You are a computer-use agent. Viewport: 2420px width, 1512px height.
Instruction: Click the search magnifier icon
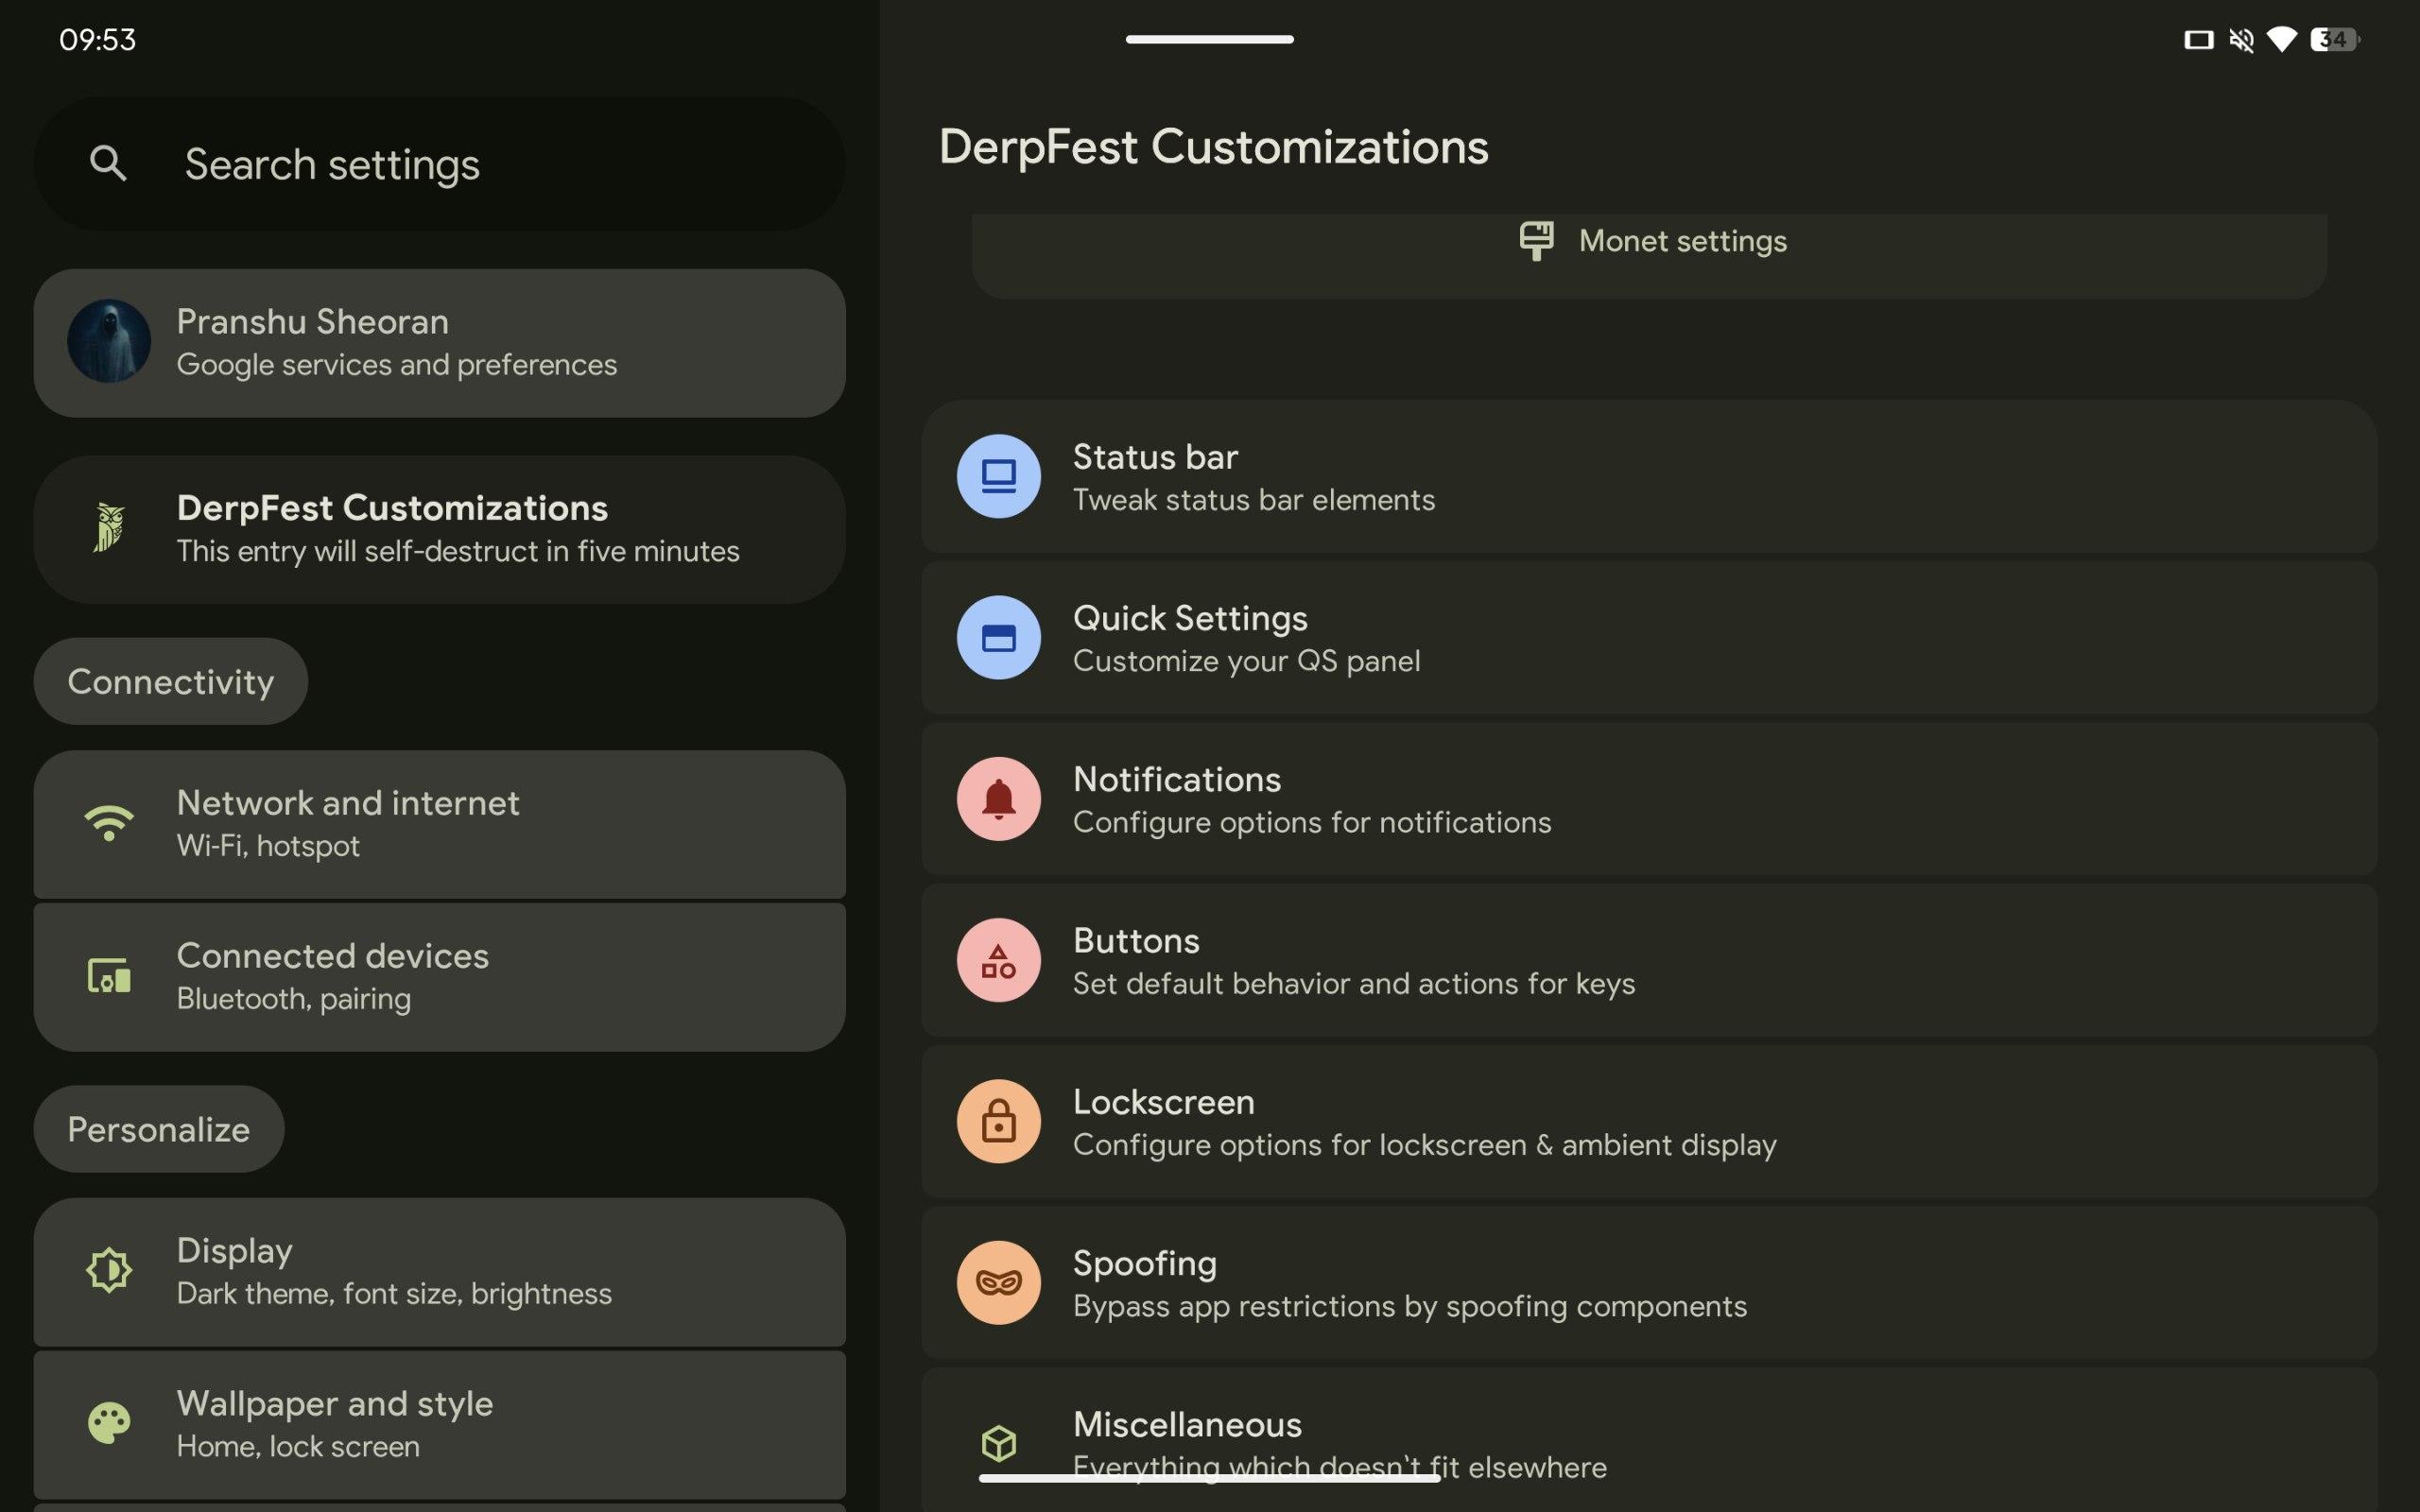(108, 163)
